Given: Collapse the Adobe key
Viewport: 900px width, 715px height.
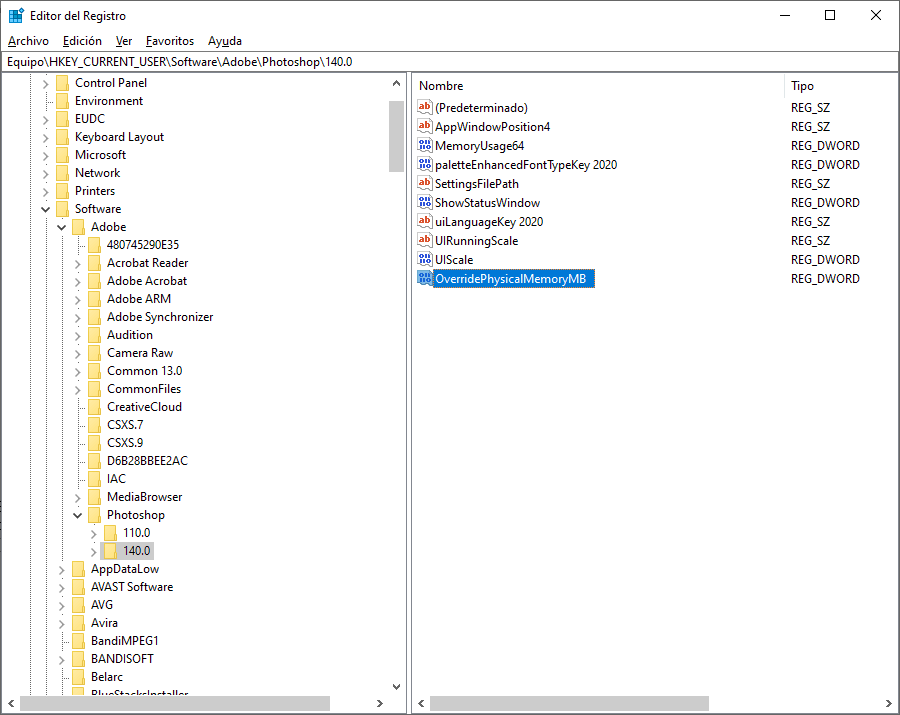Looking at the screenshot, I should (61, 227).
